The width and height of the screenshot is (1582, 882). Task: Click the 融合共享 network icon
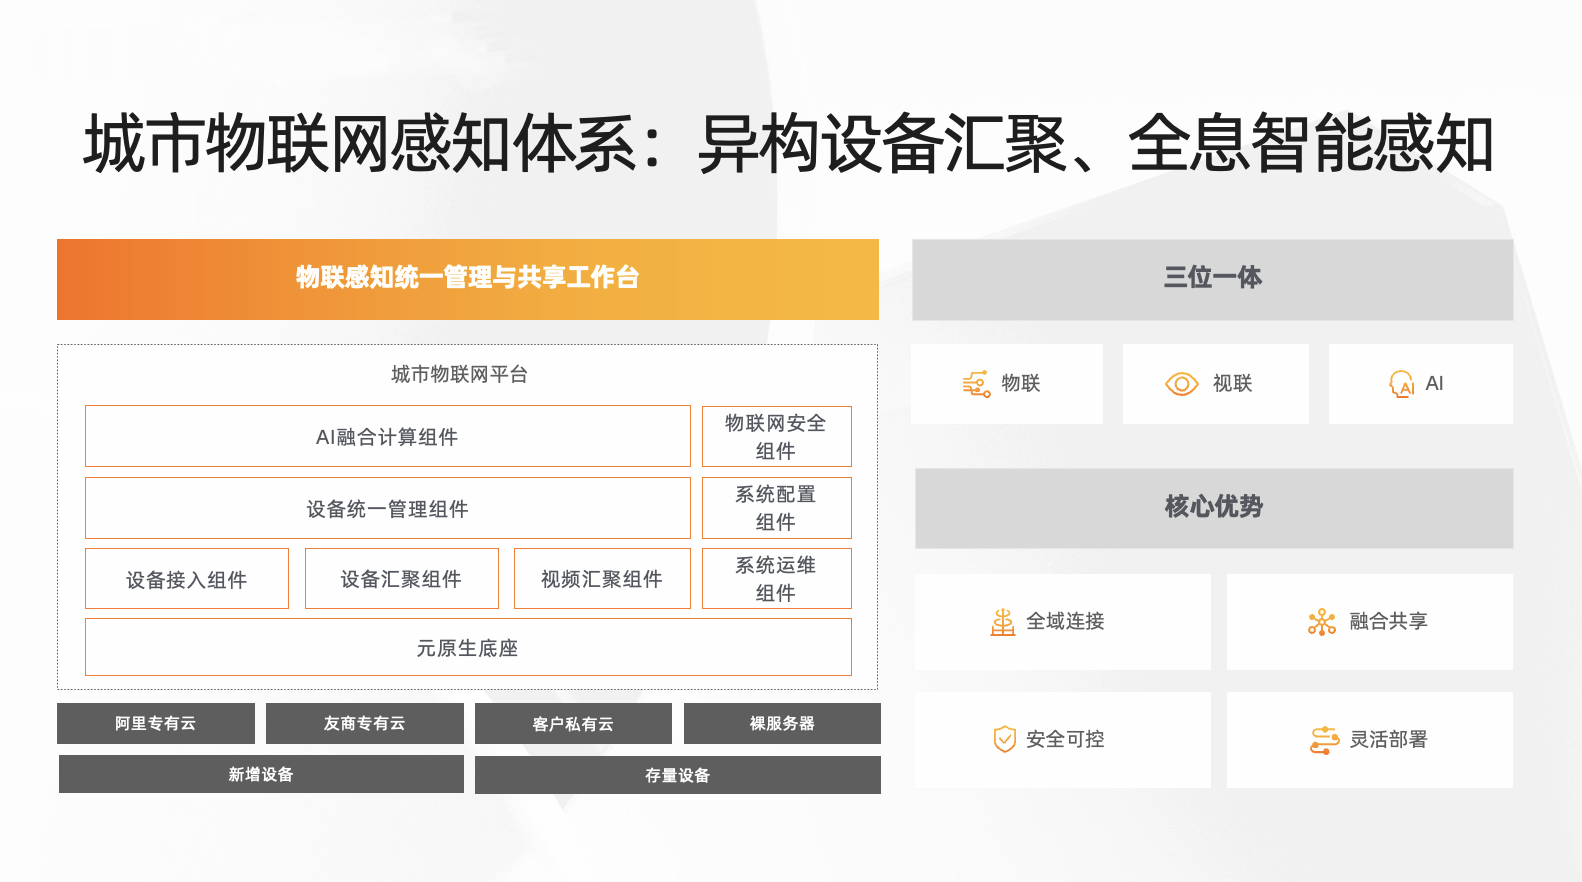[x=1322, y=622]
